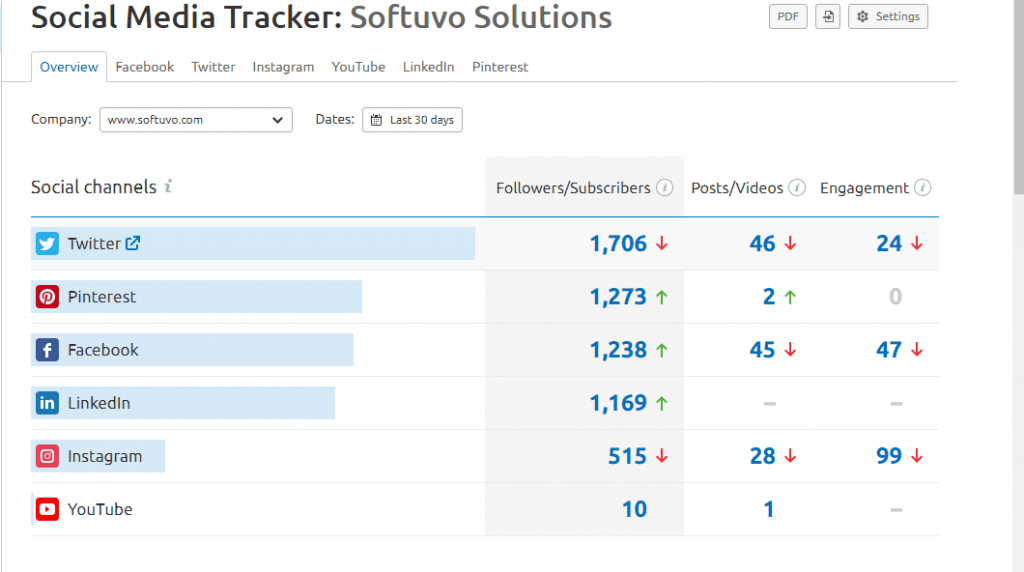The image size is (1024, 572).
Task: Switch to the YouTube tab
Action: (358, 67)
